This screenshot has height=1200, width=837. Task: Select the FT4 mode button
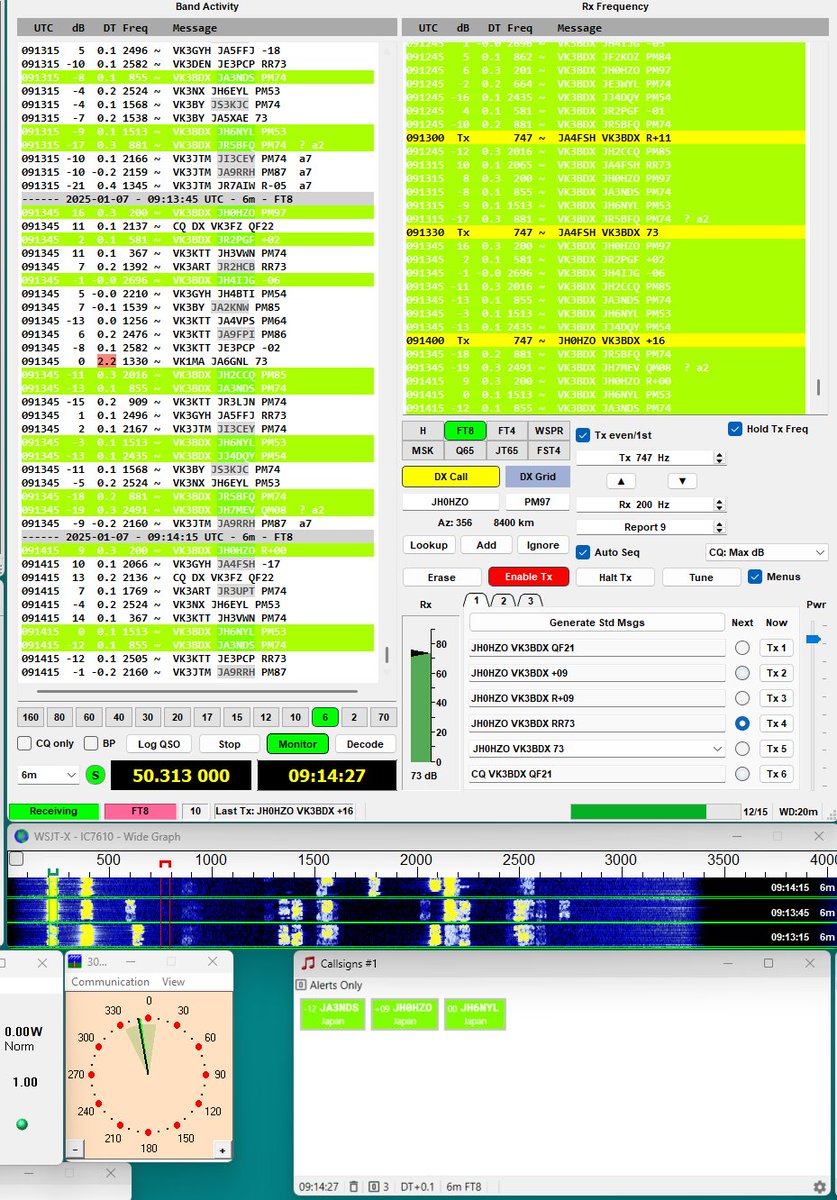tap(507, 430)
